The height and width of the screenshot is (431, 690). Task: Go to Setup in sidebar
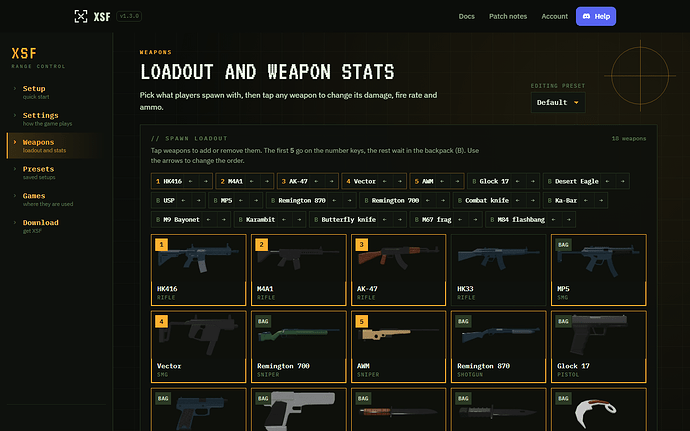click(x=55, y=92)
